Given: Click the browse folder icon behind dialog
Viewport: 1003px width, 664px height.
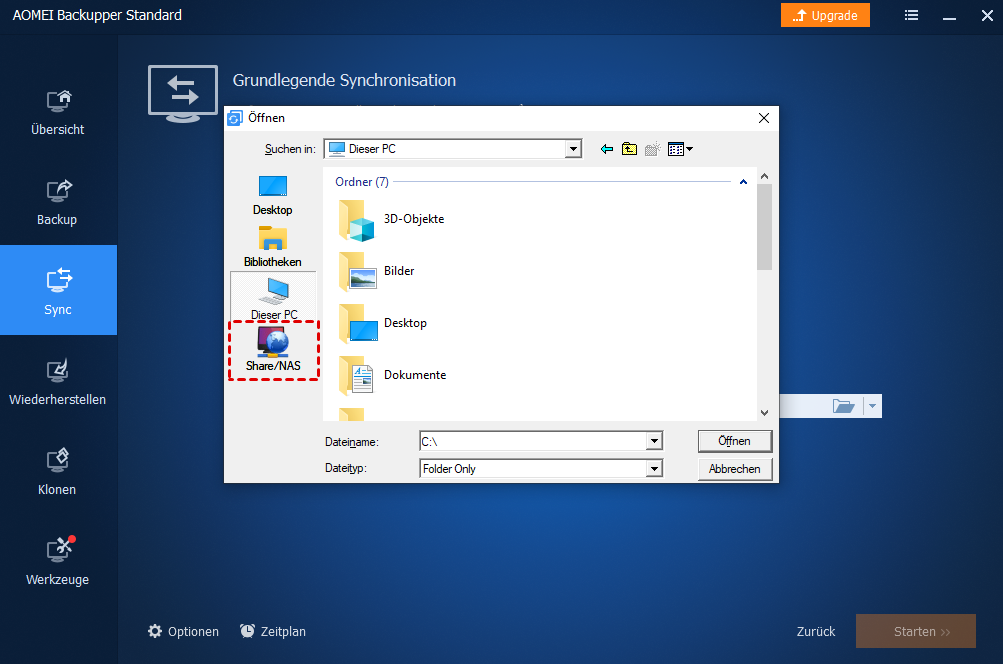Looking at the screenshot, I should [x=844, y=406].
